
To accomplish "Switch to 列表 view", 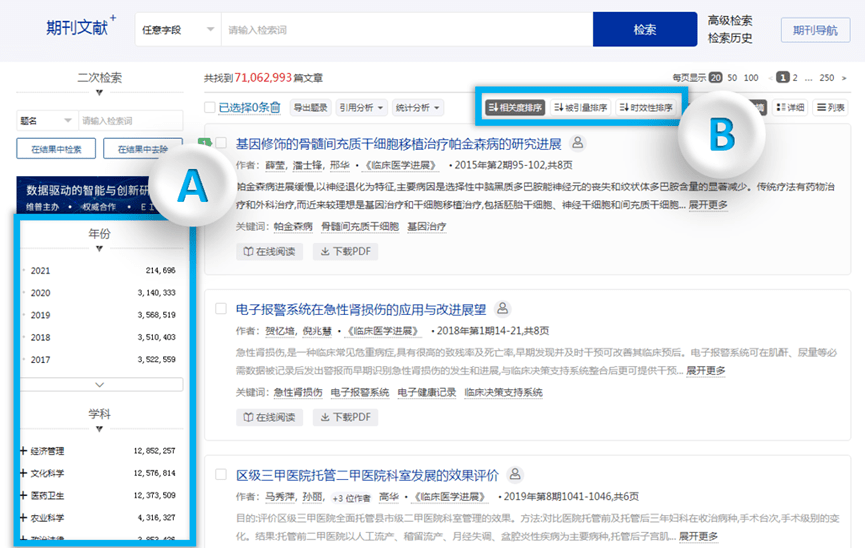I will click(831, 107).
